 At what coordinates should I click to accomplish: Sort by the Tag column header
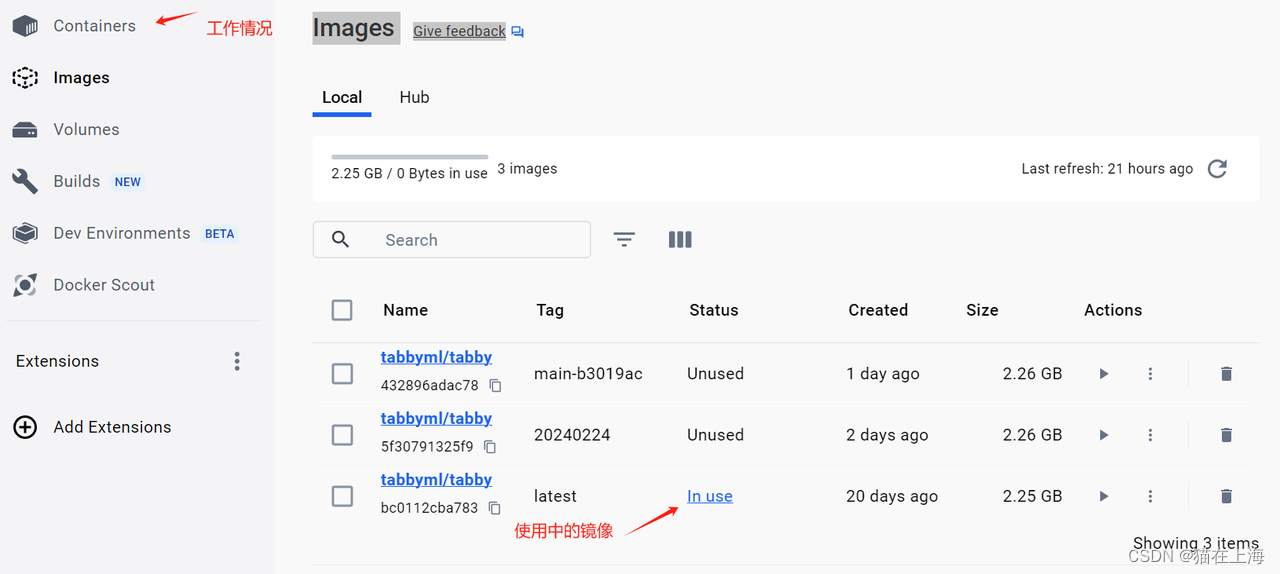pos(550,310)
